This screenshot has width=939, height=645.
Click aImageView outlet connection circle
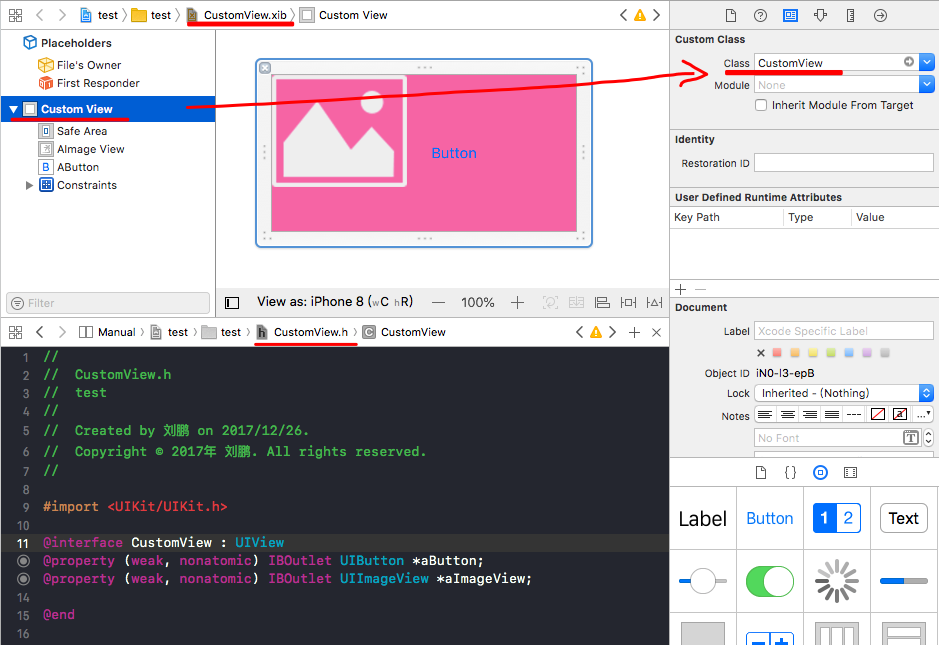tap(23, 579)
